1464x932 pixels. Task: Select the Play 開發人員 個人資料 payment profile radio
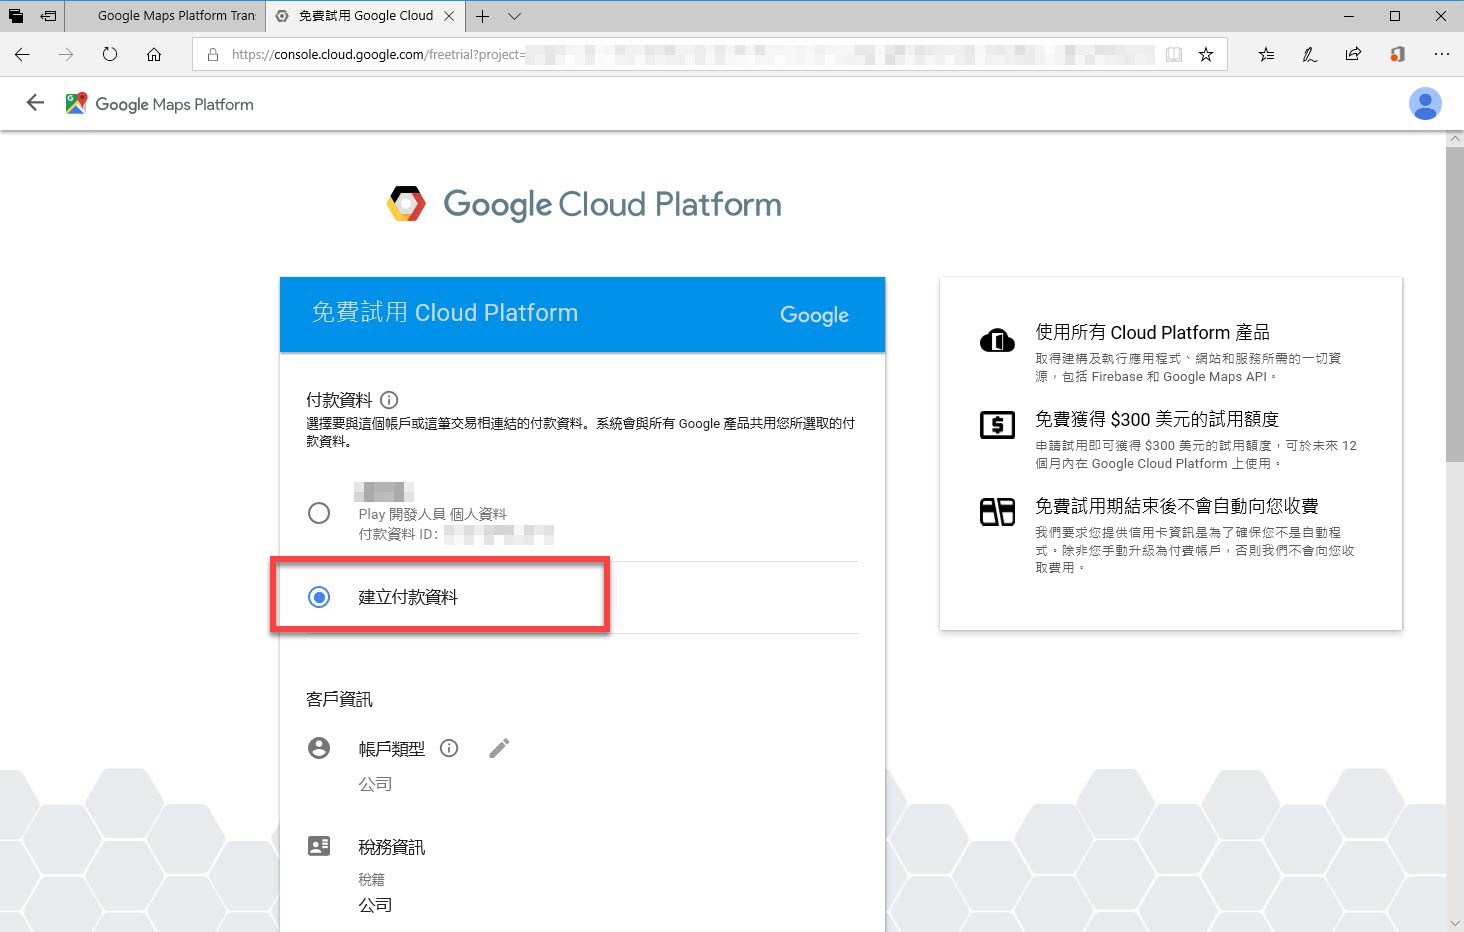click(x=319, y=513)
